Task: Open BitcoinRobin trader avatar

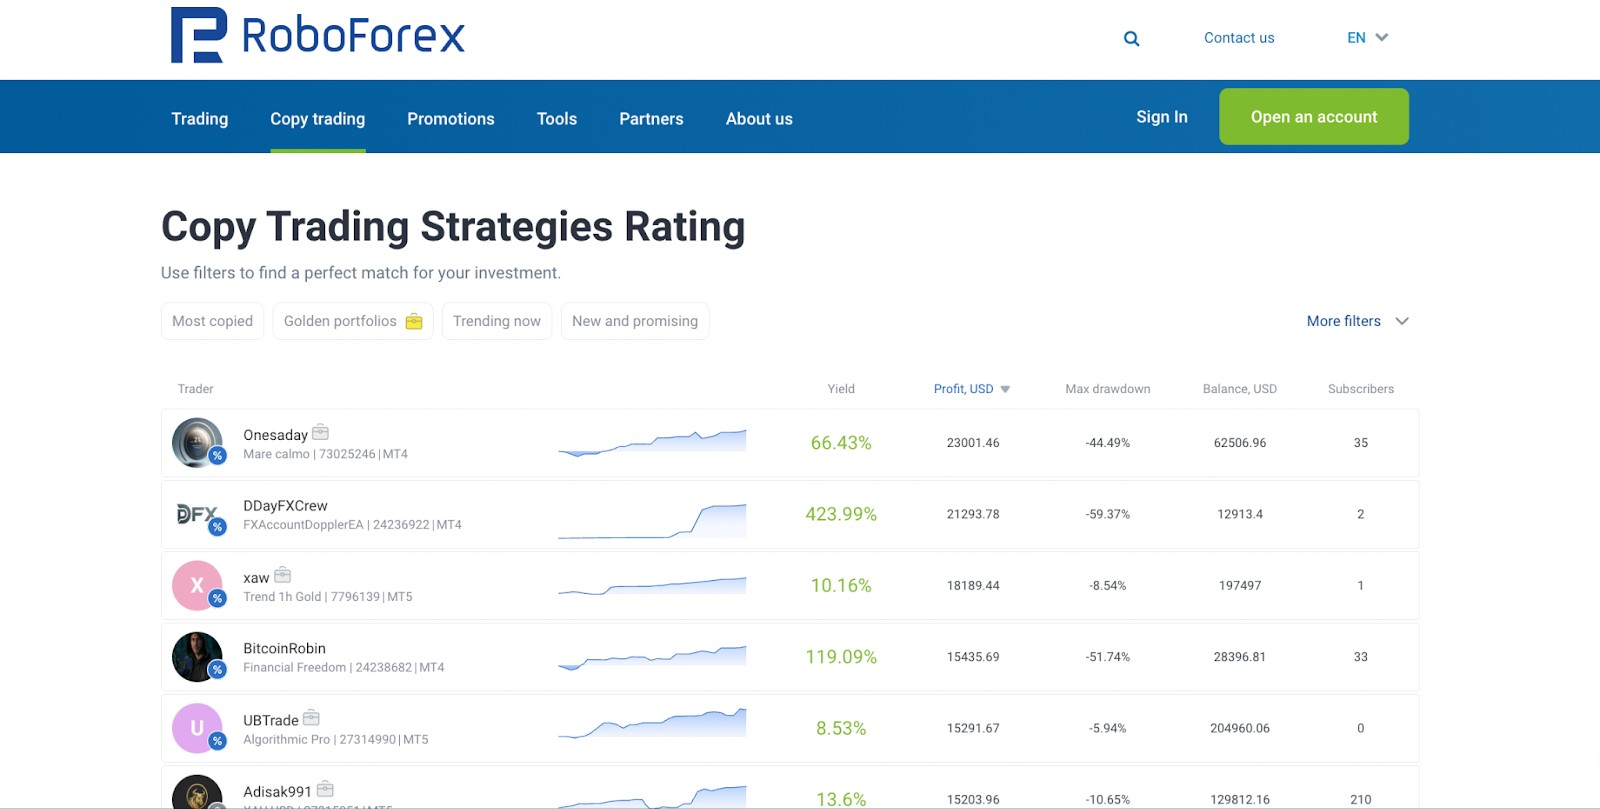Action: (x=197, y=657)
